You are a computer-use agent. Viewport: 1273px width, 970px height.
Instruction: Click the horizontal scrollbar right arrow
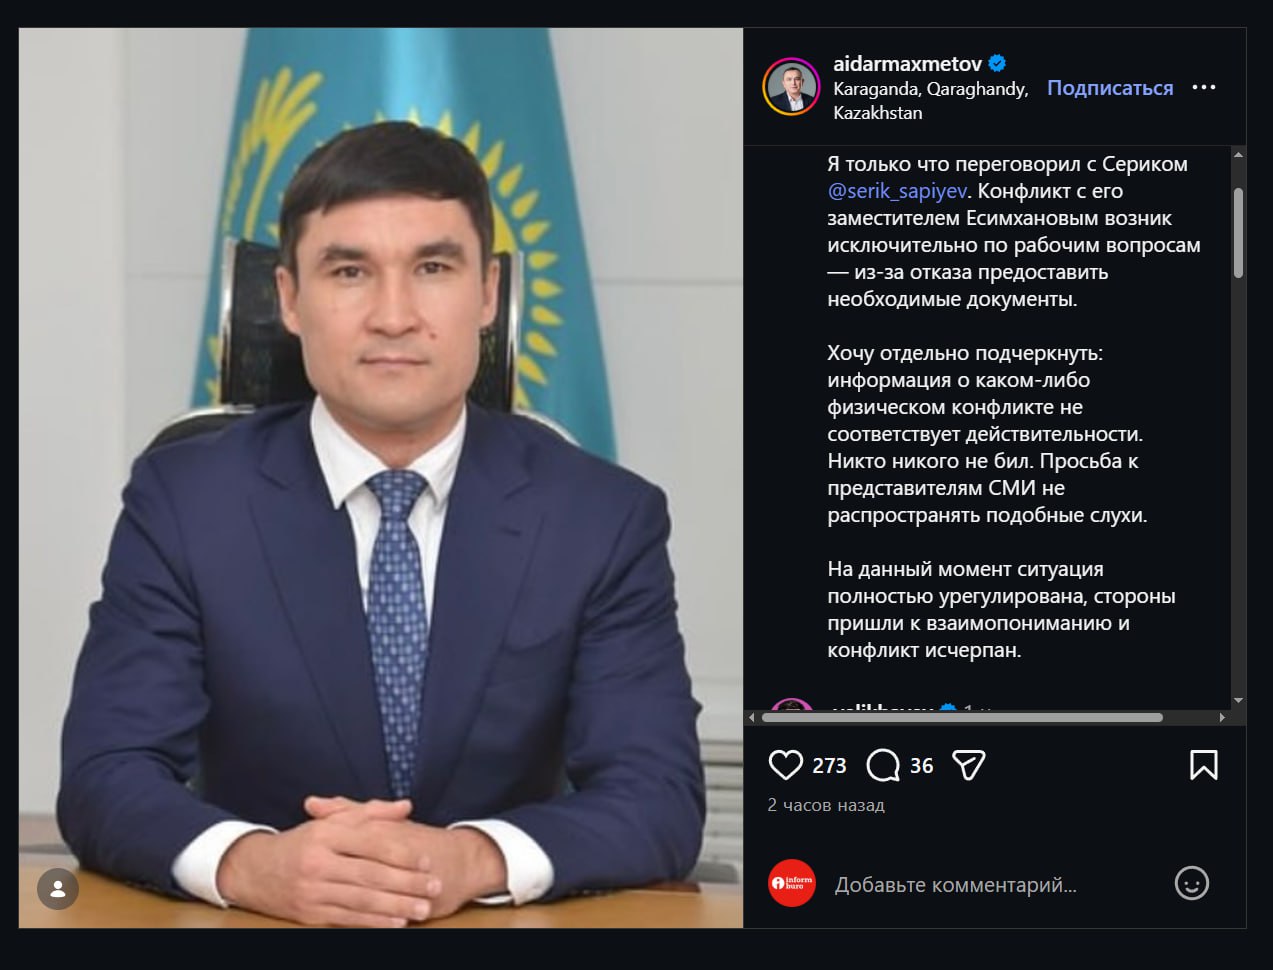pyautogui.click(x=1222, y=717)
